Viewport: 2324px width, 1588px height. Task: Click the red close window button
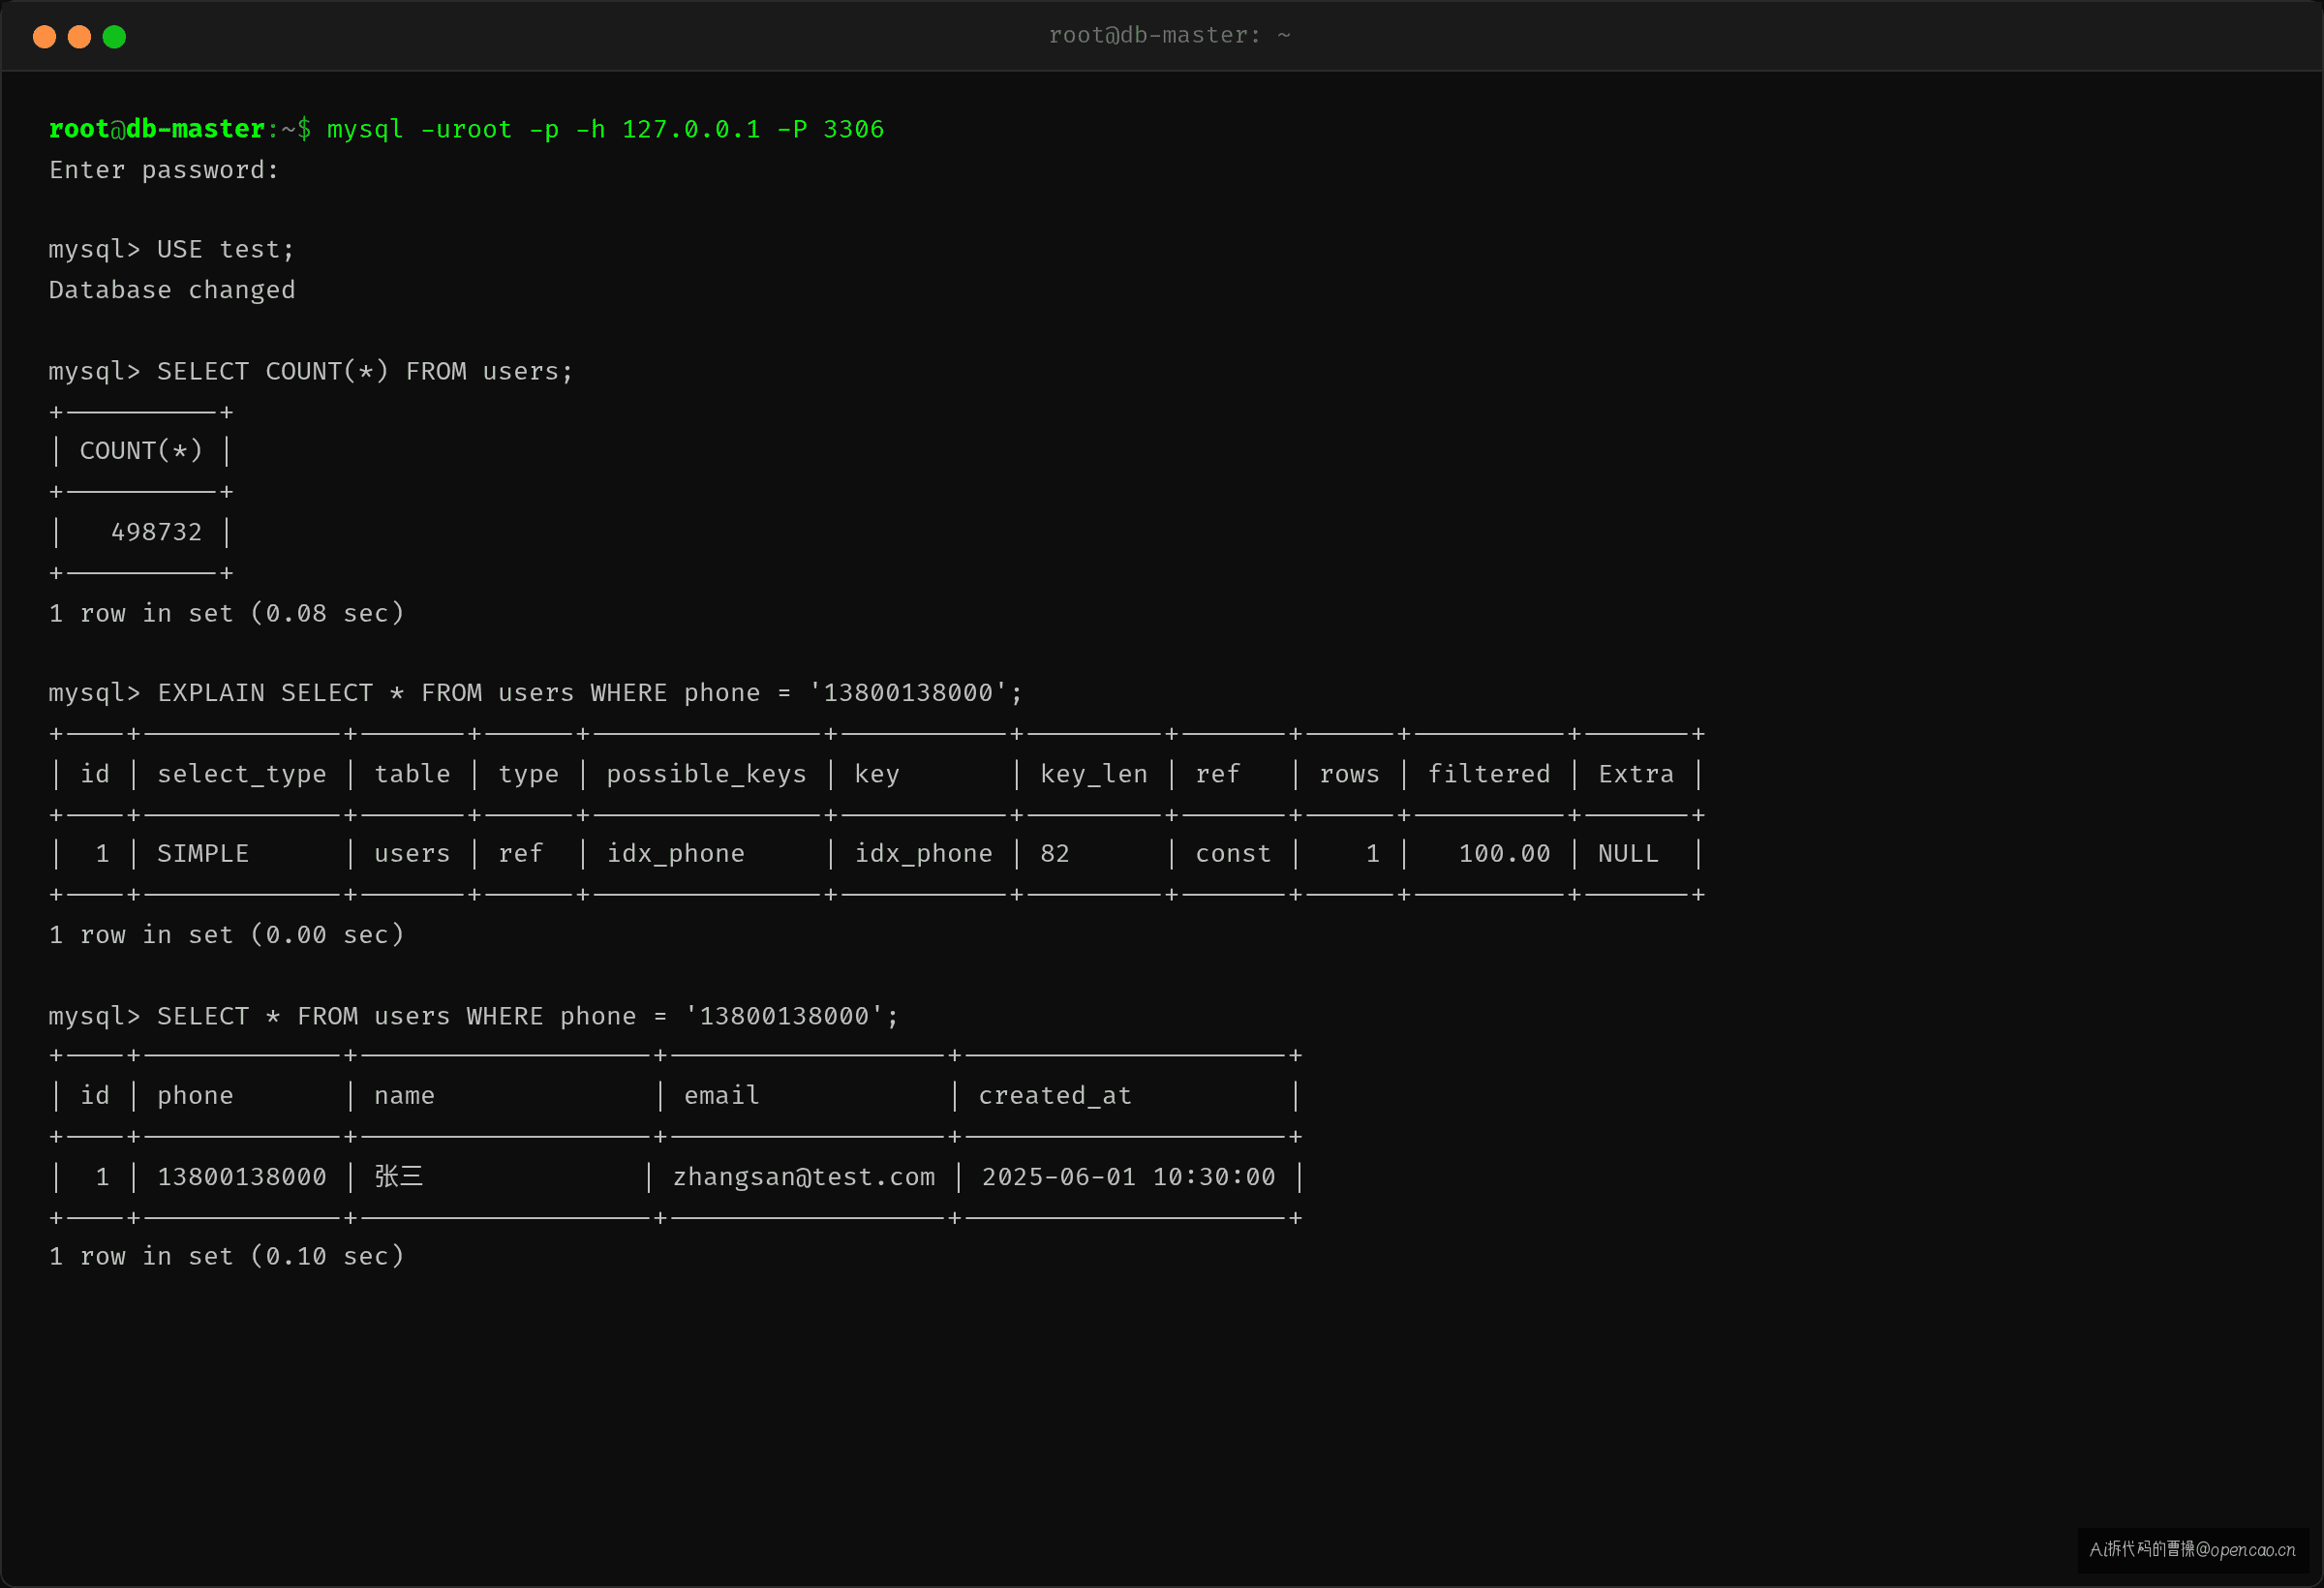pyautogui.click(x=44, y=37)
